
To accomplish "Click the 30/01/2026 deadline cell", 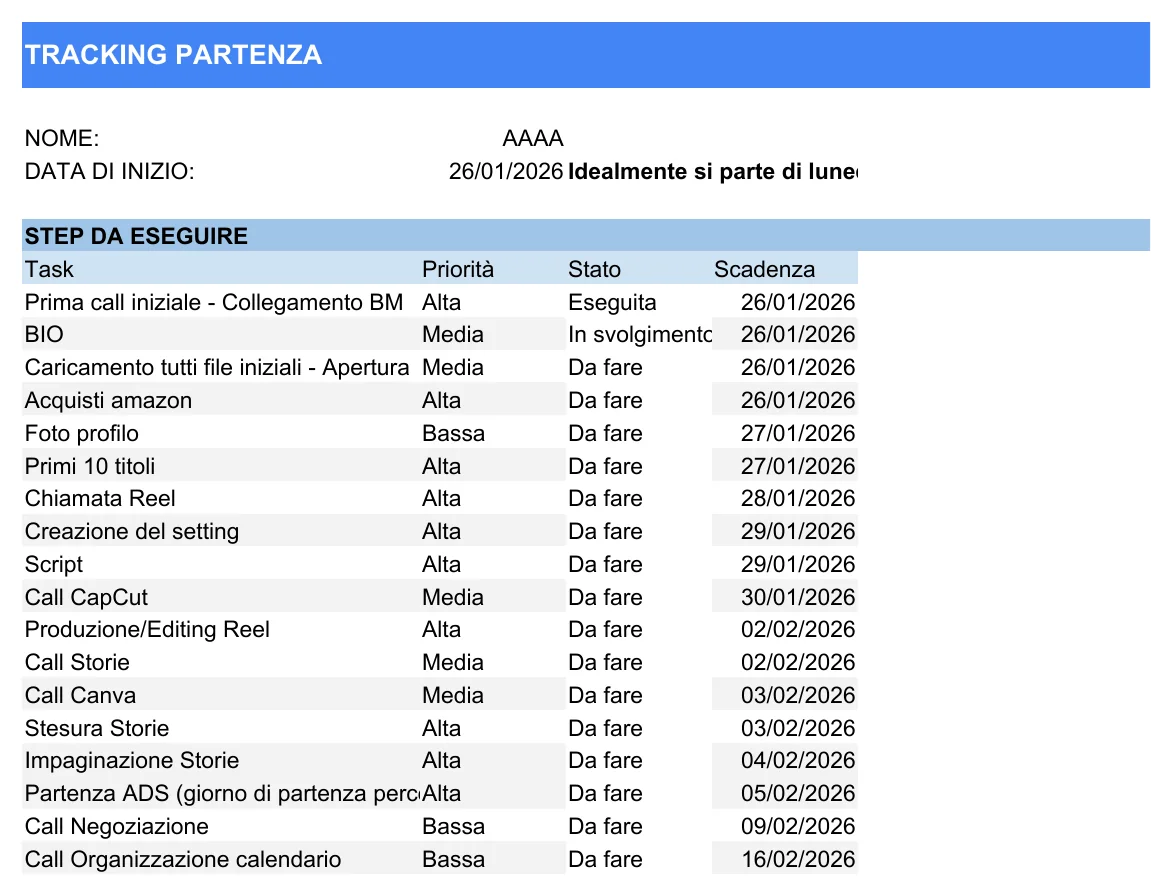I will pyautogui.click(x=784, y=597).
